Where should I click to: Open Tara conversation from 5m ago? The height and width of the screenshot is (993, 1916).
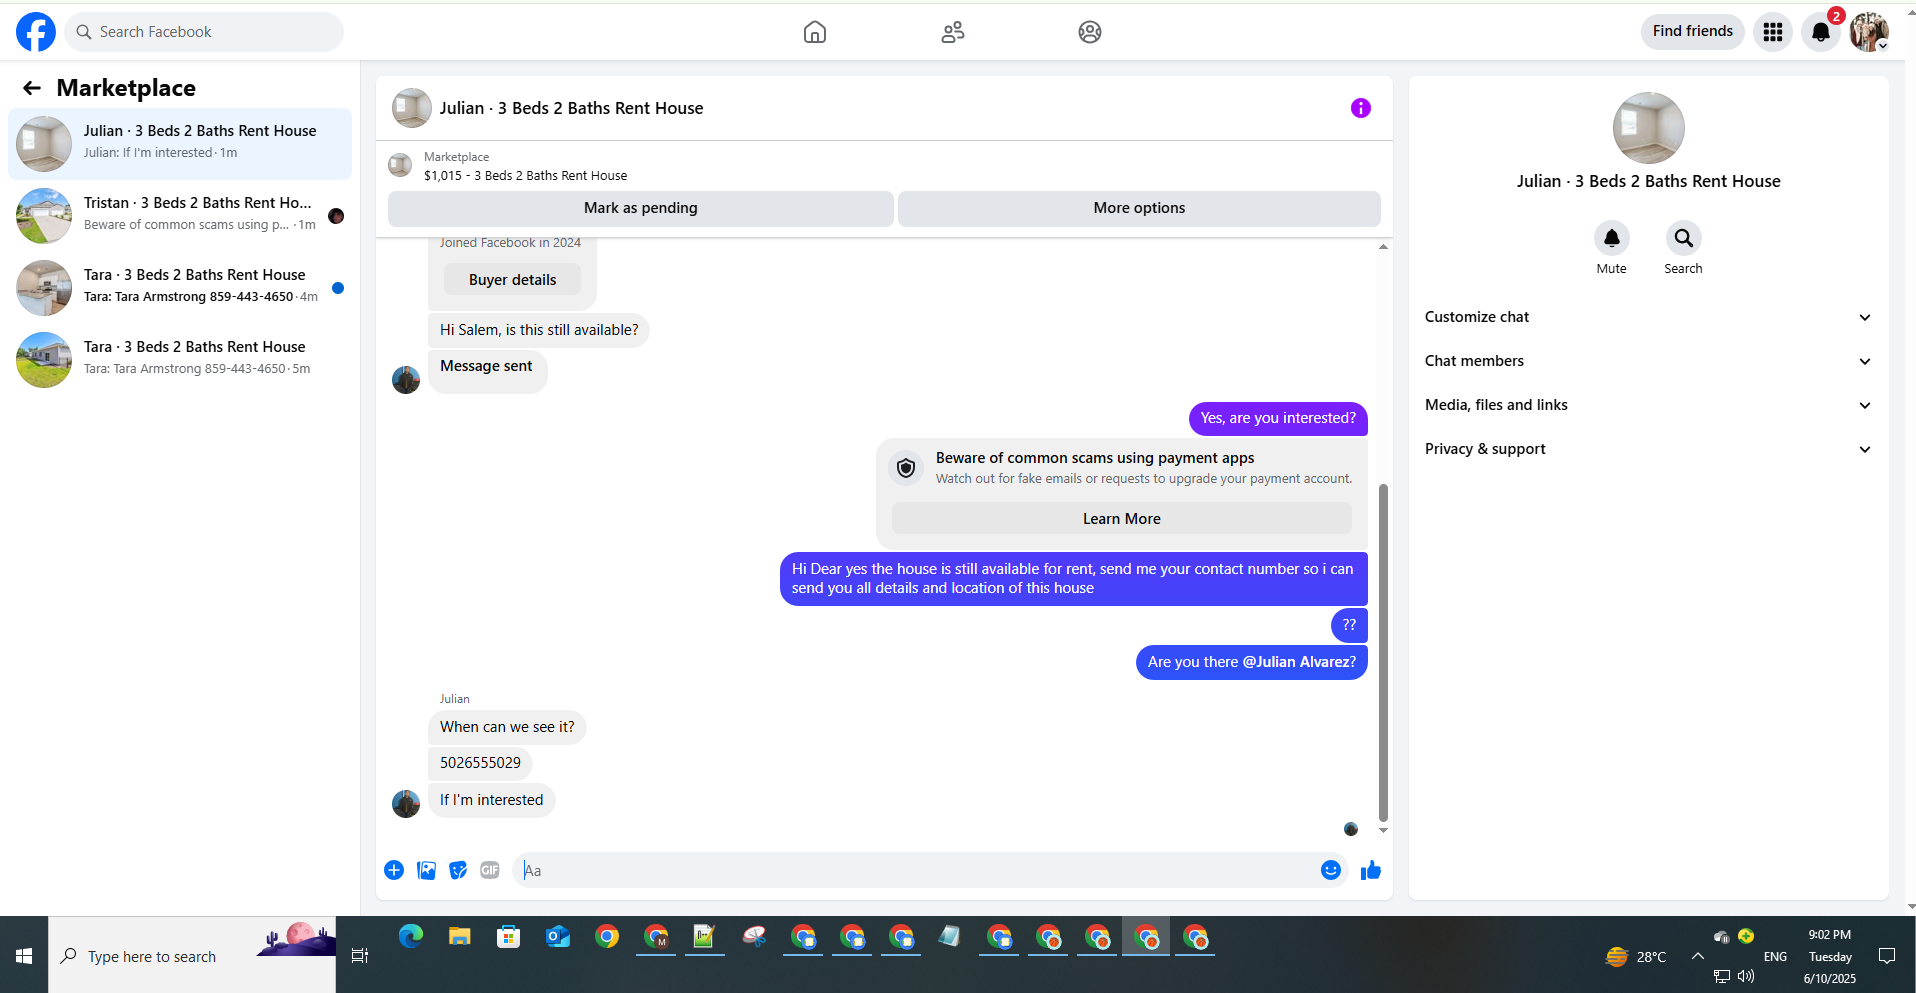180,360
